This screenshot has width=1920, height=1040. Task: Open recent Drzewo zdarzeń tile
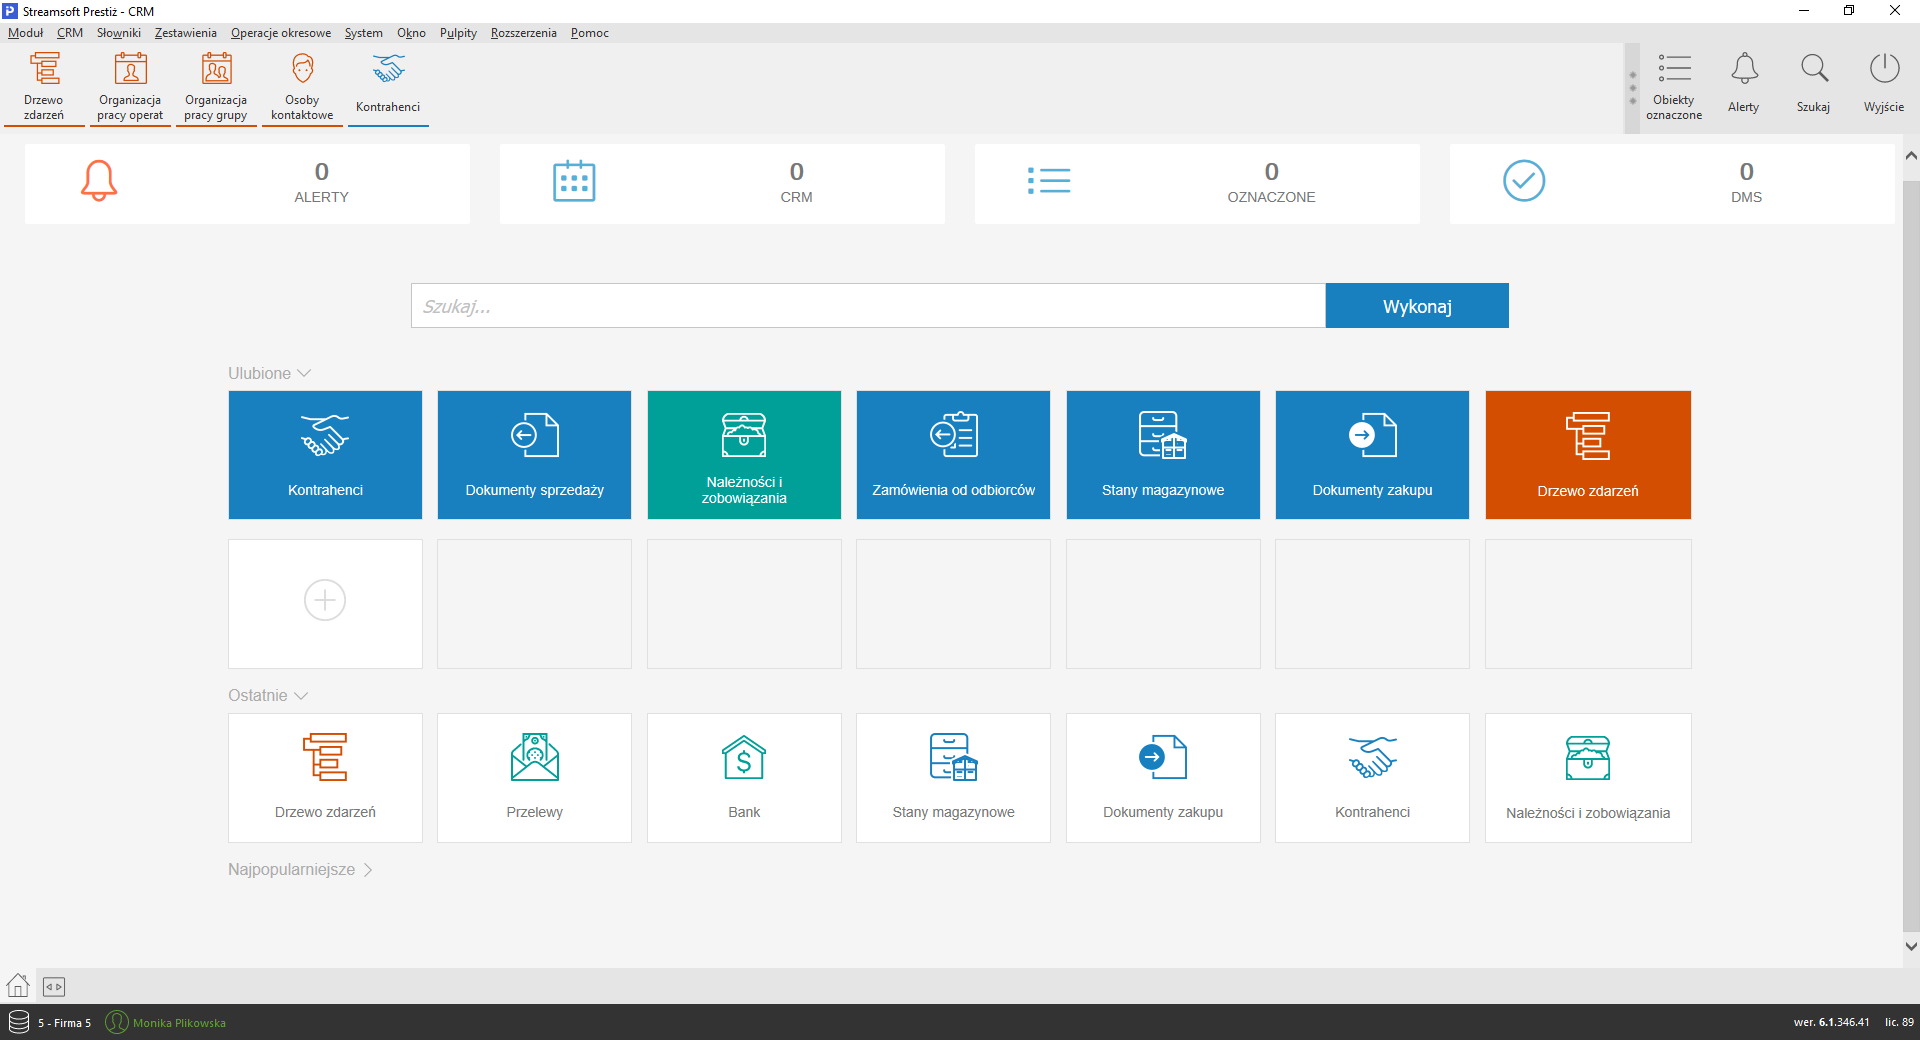[x=325, y=777]
